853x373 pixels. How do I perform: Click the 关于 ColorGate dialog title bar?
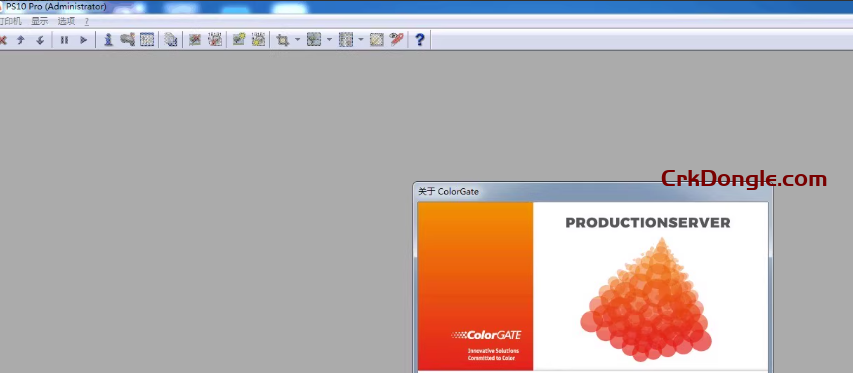[x=592, y=191]
